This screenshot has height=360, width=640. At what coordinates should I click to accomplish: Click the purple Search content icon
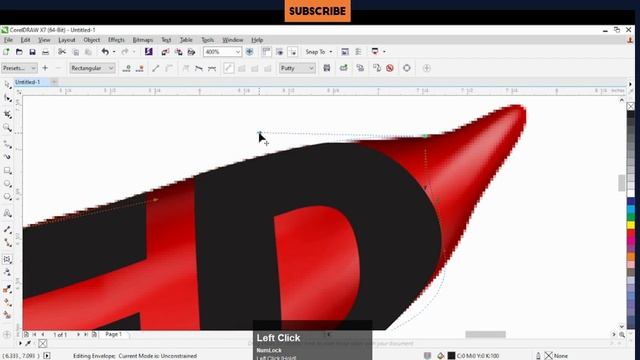tap(149, 52)
